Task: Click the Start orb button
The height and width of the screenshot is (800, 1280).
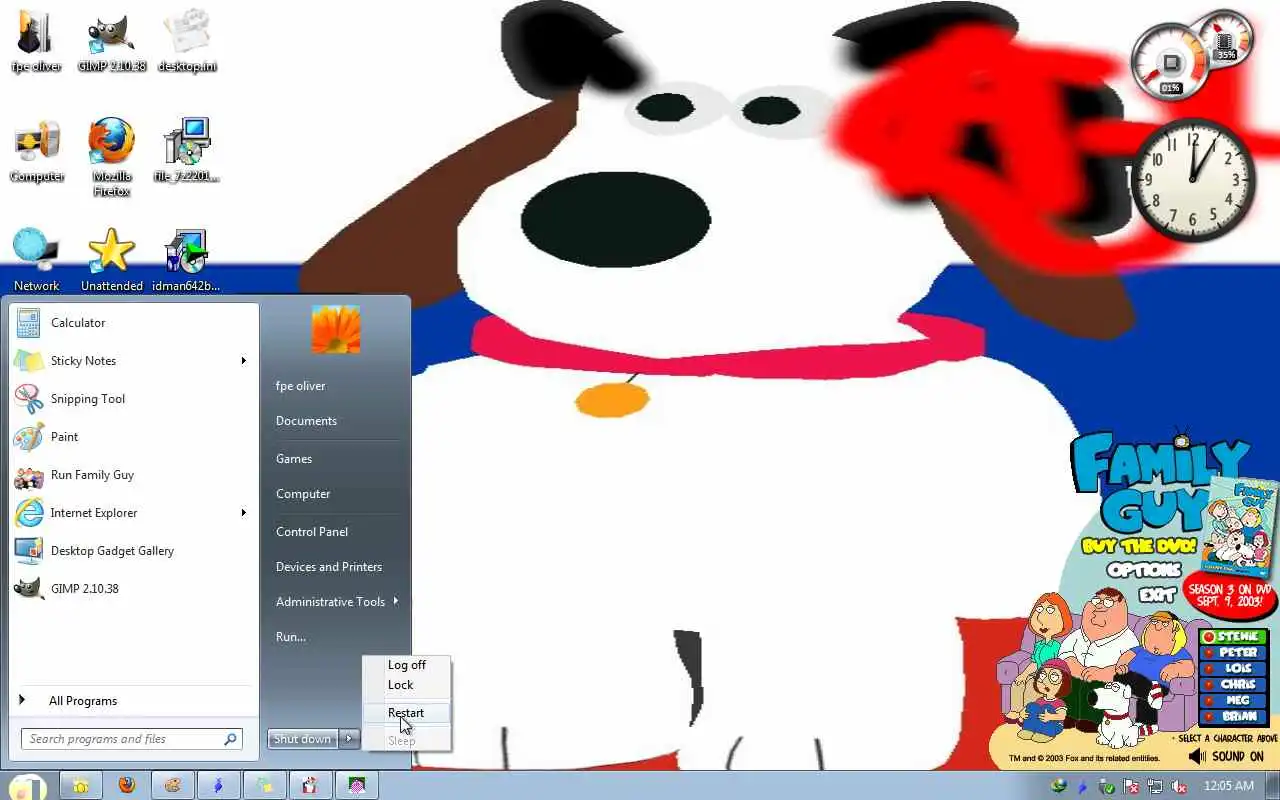Action: [27, 786]
